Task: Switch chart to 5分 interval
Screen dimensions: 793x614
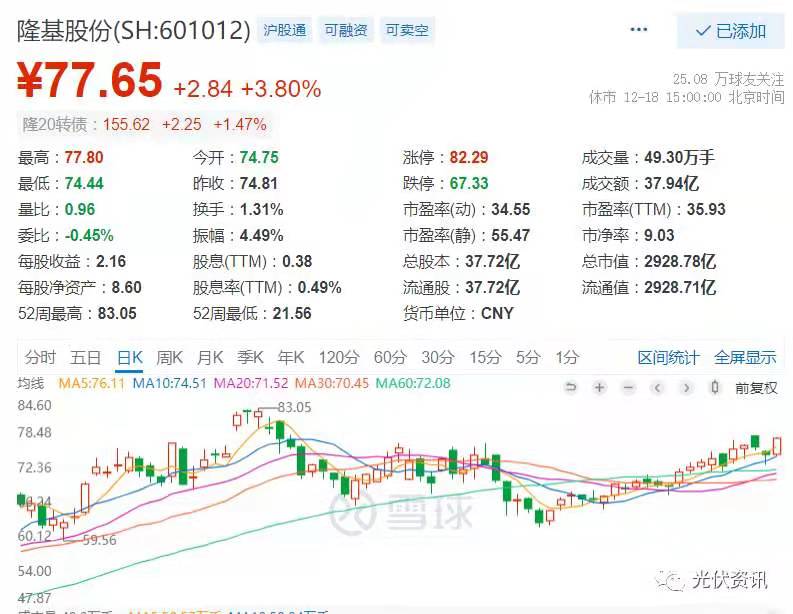Action: pos(527,357)
